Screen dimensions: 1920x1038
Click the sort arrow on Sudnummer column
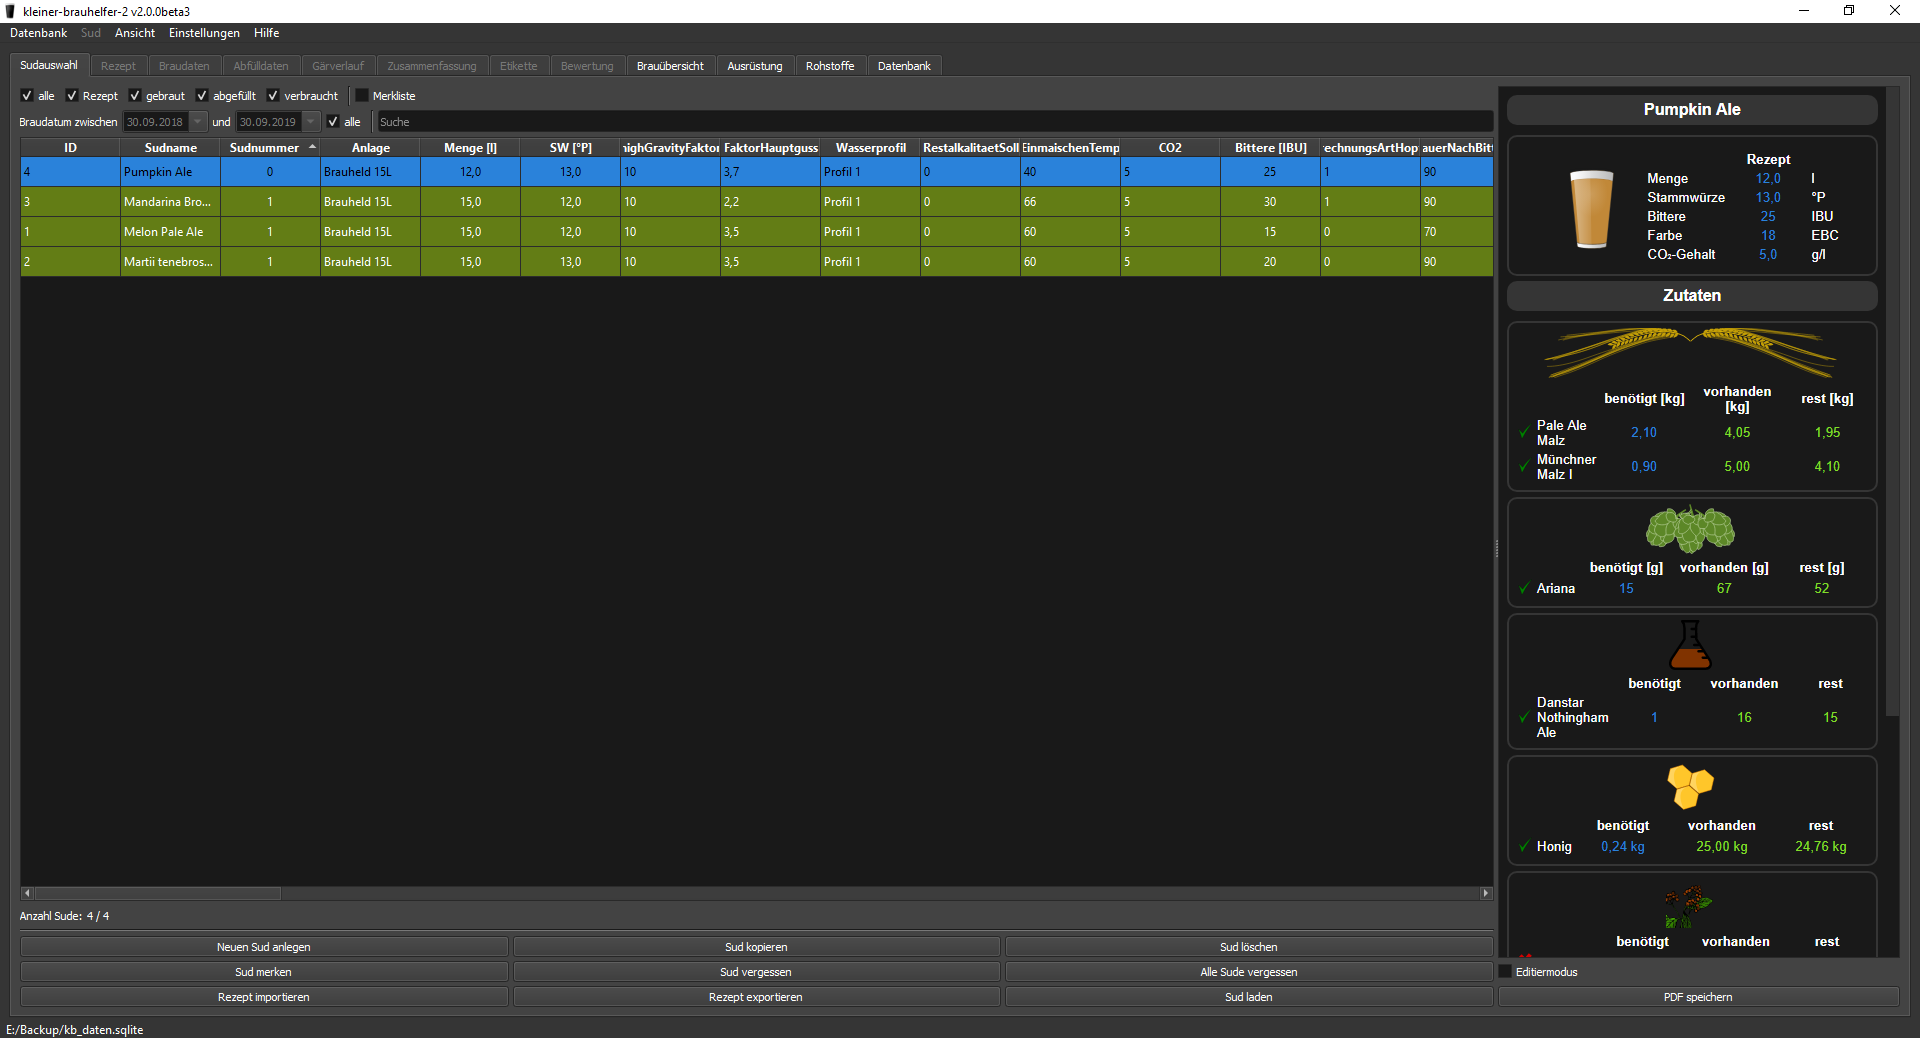pos(313,147)
